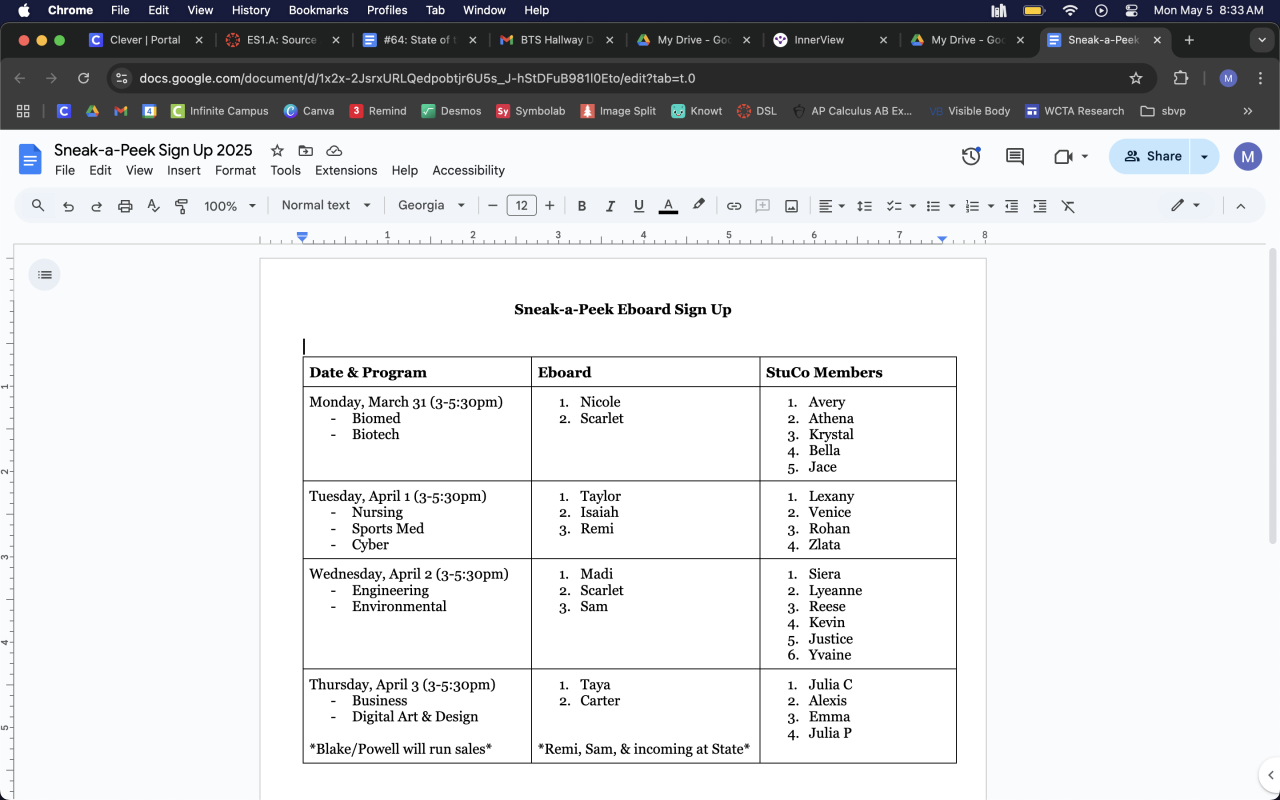Open the Extensions menu
The image size is (1280, 800).
346,170
